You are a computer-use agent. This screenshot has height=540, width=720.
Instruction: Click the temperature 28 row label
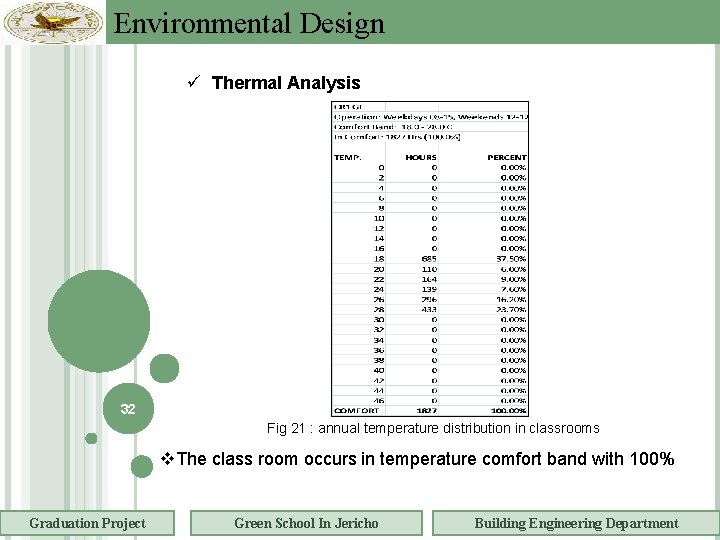click(379, 309)
